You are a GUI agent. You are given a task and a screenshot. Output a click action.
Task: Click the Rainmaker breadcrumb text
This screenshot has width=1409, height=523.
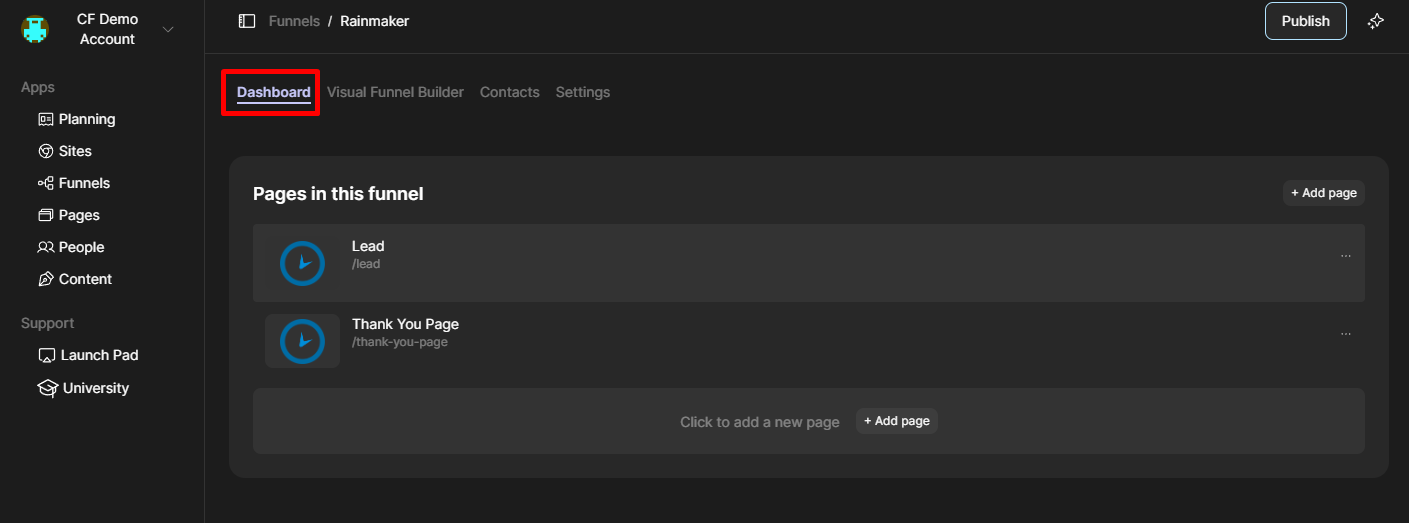click(x=375, y=21)
